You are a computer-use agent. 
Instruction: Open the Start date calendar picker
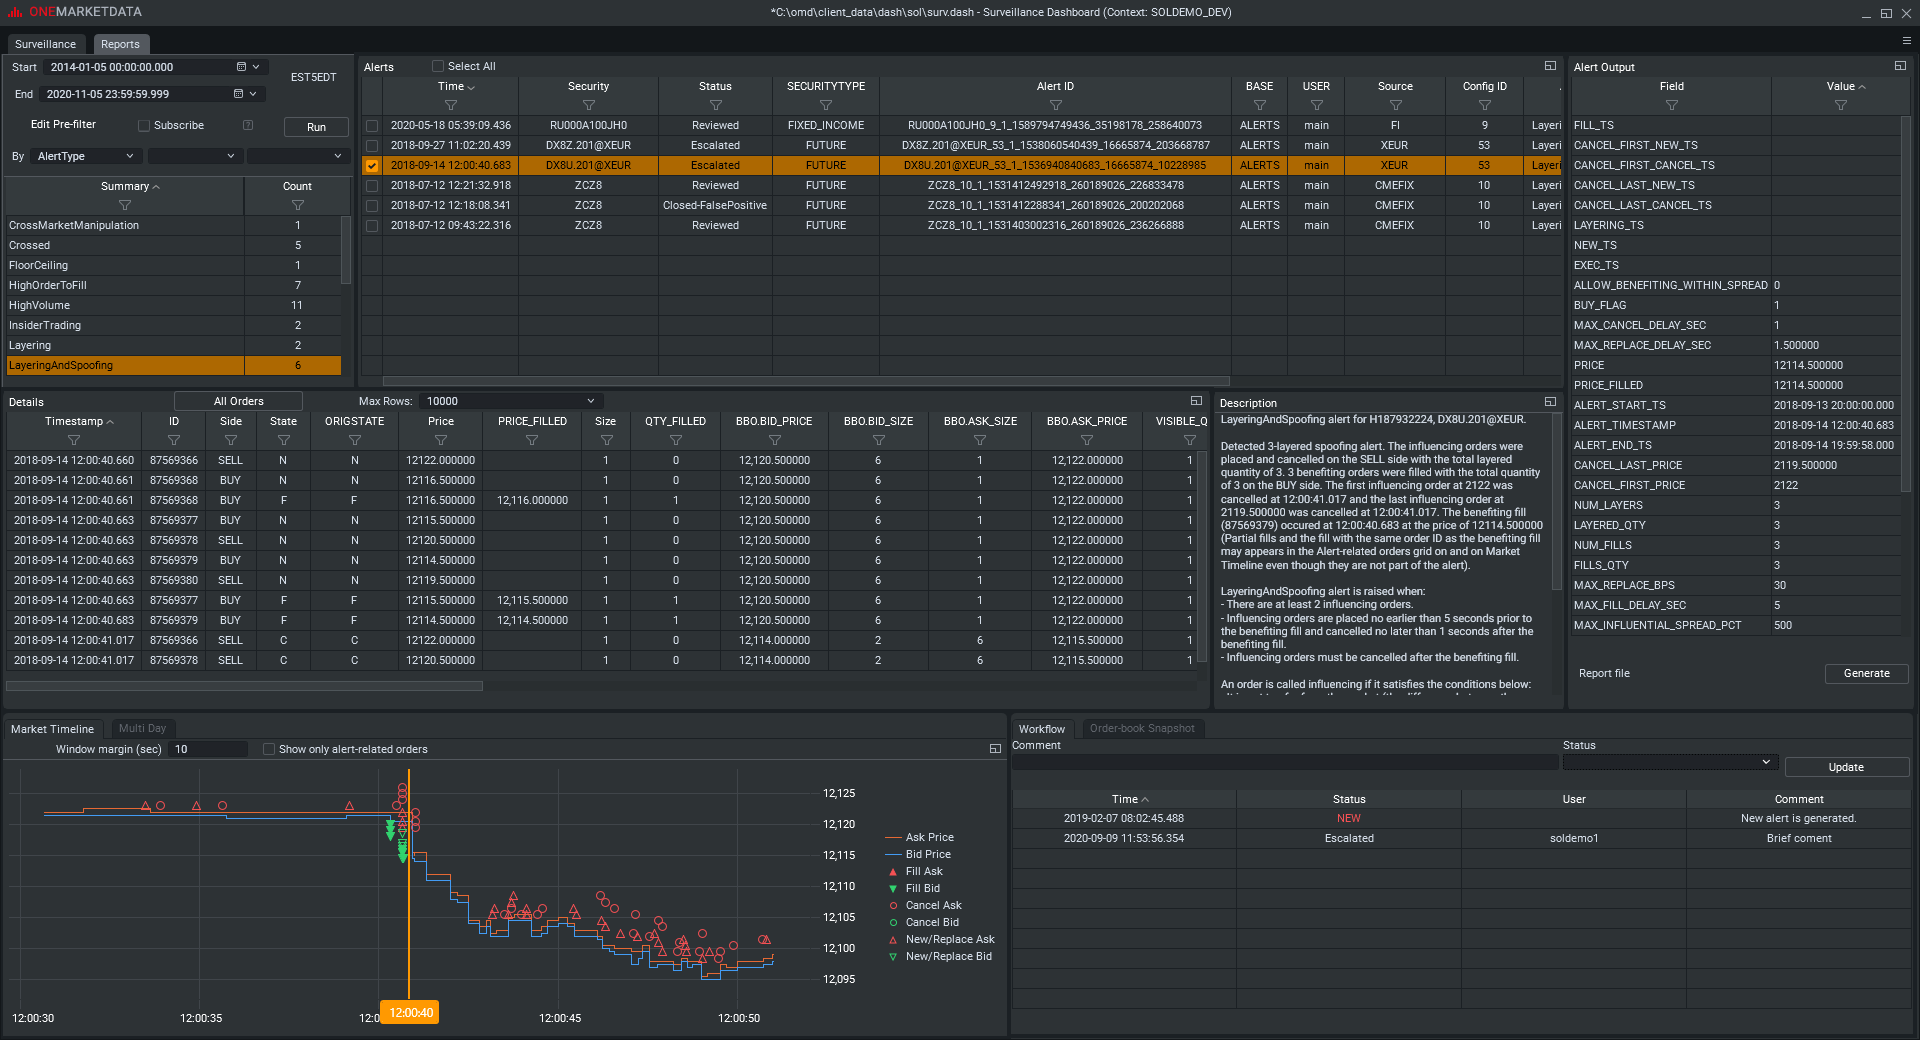coord(240,67)
